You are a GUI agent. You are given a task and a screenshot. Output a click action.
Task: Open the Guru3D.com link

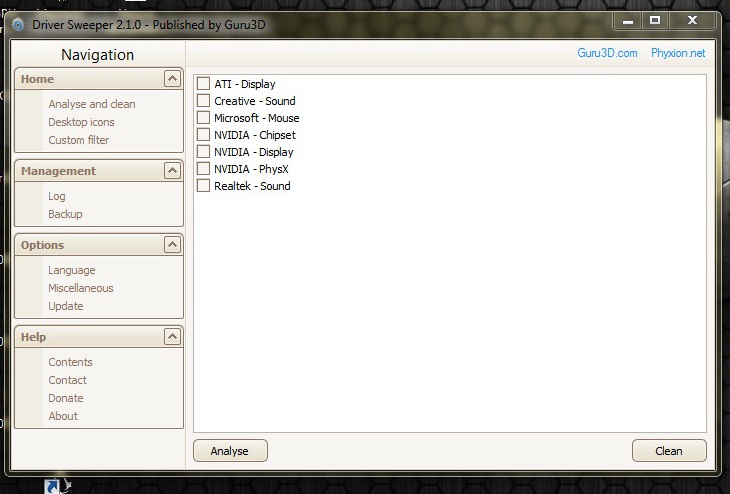[x=607, y=53]
